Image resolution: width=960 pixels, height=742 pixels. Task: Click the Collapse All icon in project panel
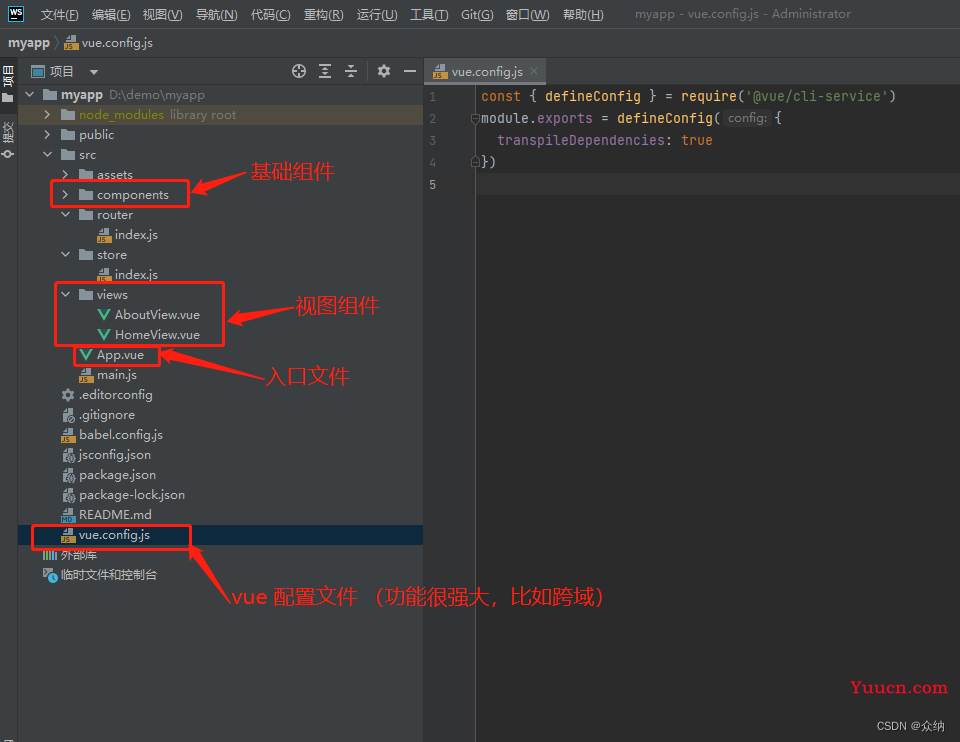(351, 71)
